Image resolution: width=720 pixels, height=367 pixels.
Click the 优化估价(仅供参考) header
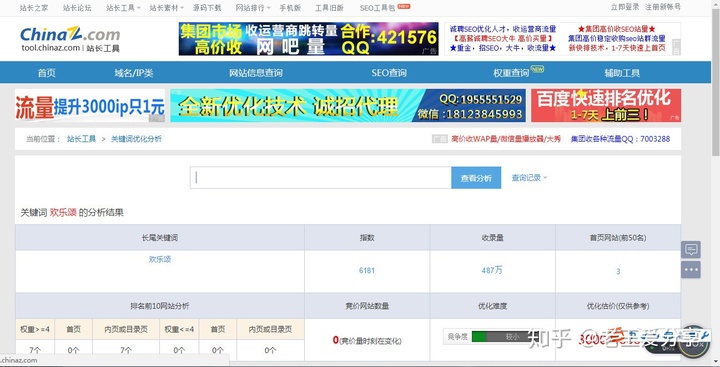(x=618, y=306)
